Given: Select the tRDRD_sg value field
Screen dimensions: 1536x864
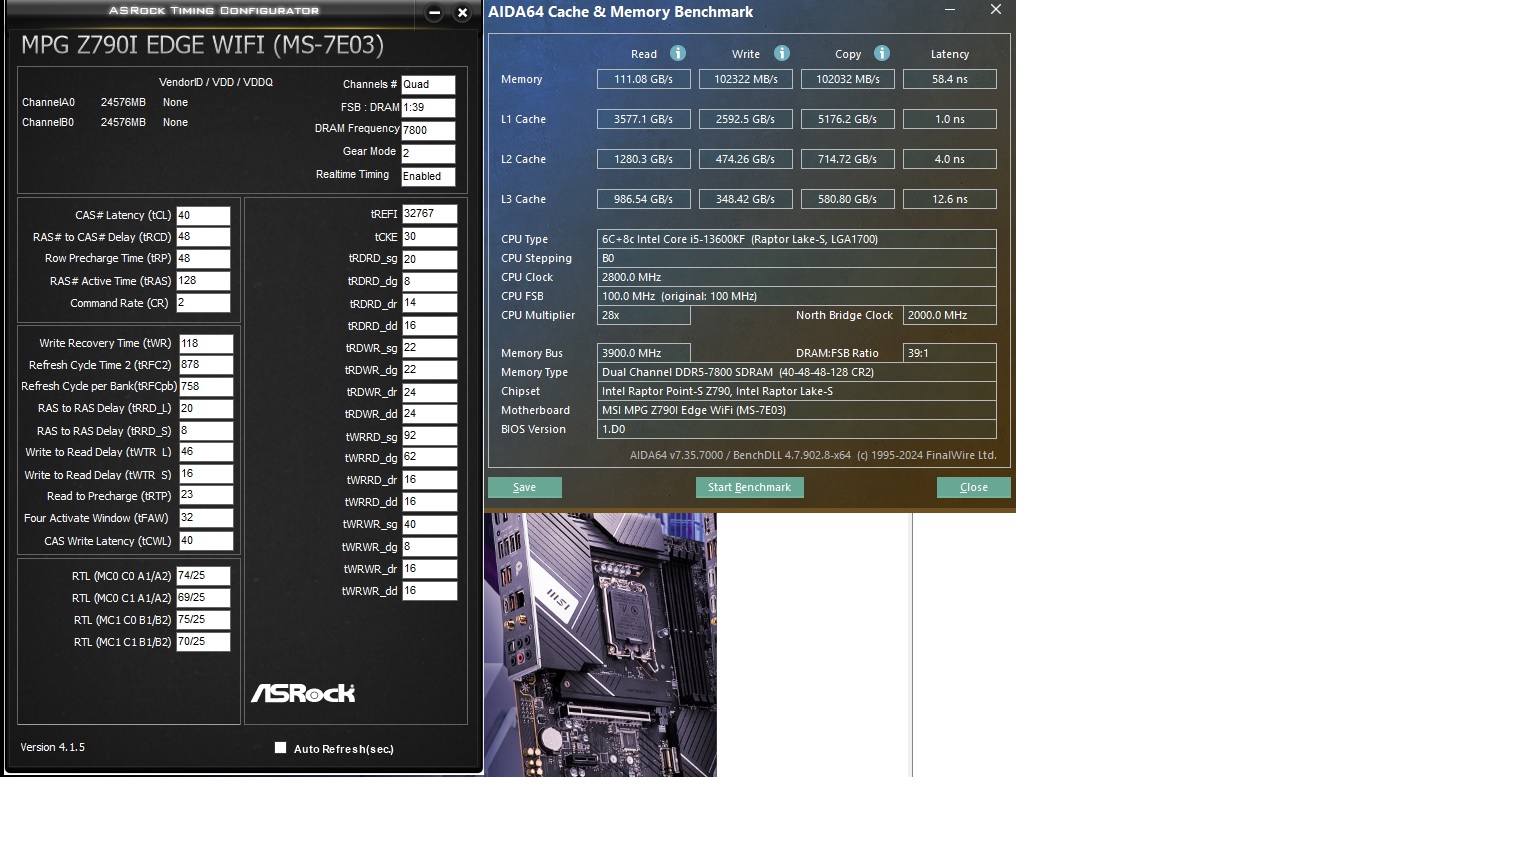Looking at the screenshot, I should click(430, 260).
